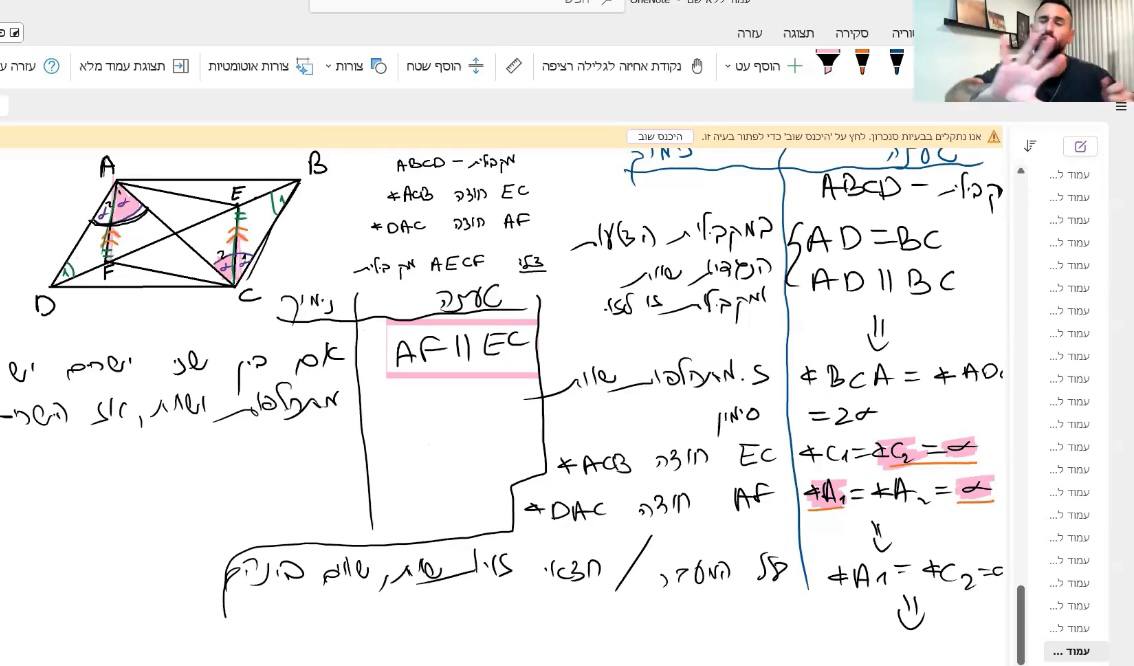Switch to the תצוגה ribbon tab

798,33
